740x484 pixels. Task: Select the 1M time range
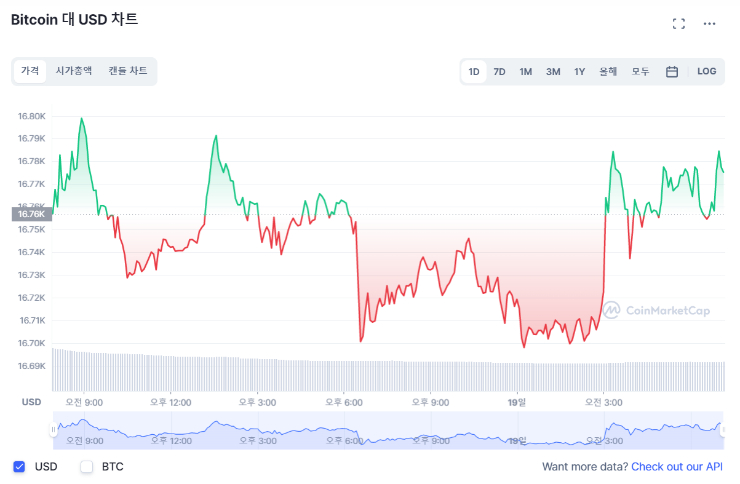pos(525,71)
